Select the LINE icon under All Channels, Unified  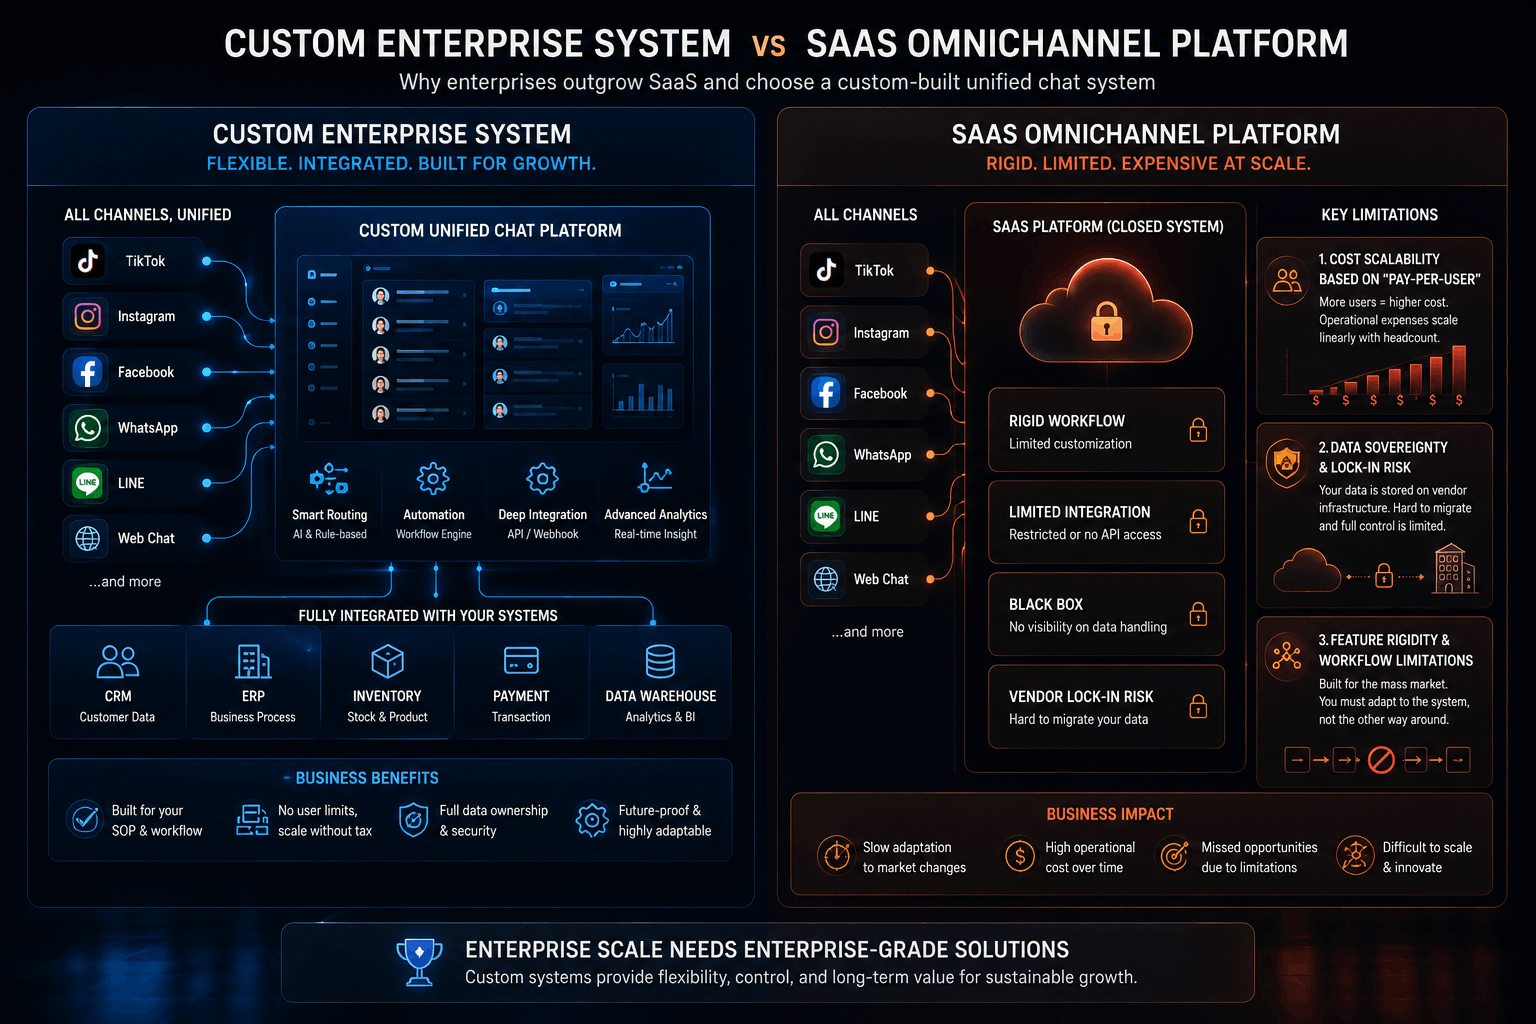[88, 483]
